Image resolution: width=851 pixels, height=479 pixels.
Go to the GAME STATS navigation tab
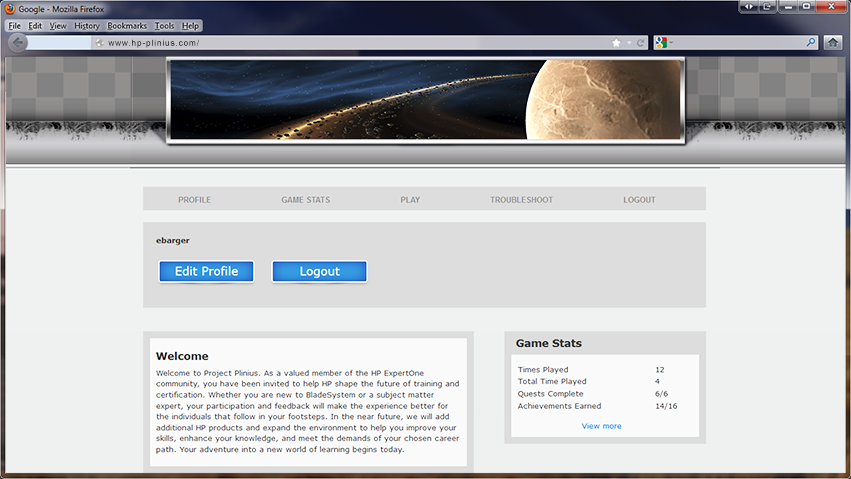pos(306,200)
